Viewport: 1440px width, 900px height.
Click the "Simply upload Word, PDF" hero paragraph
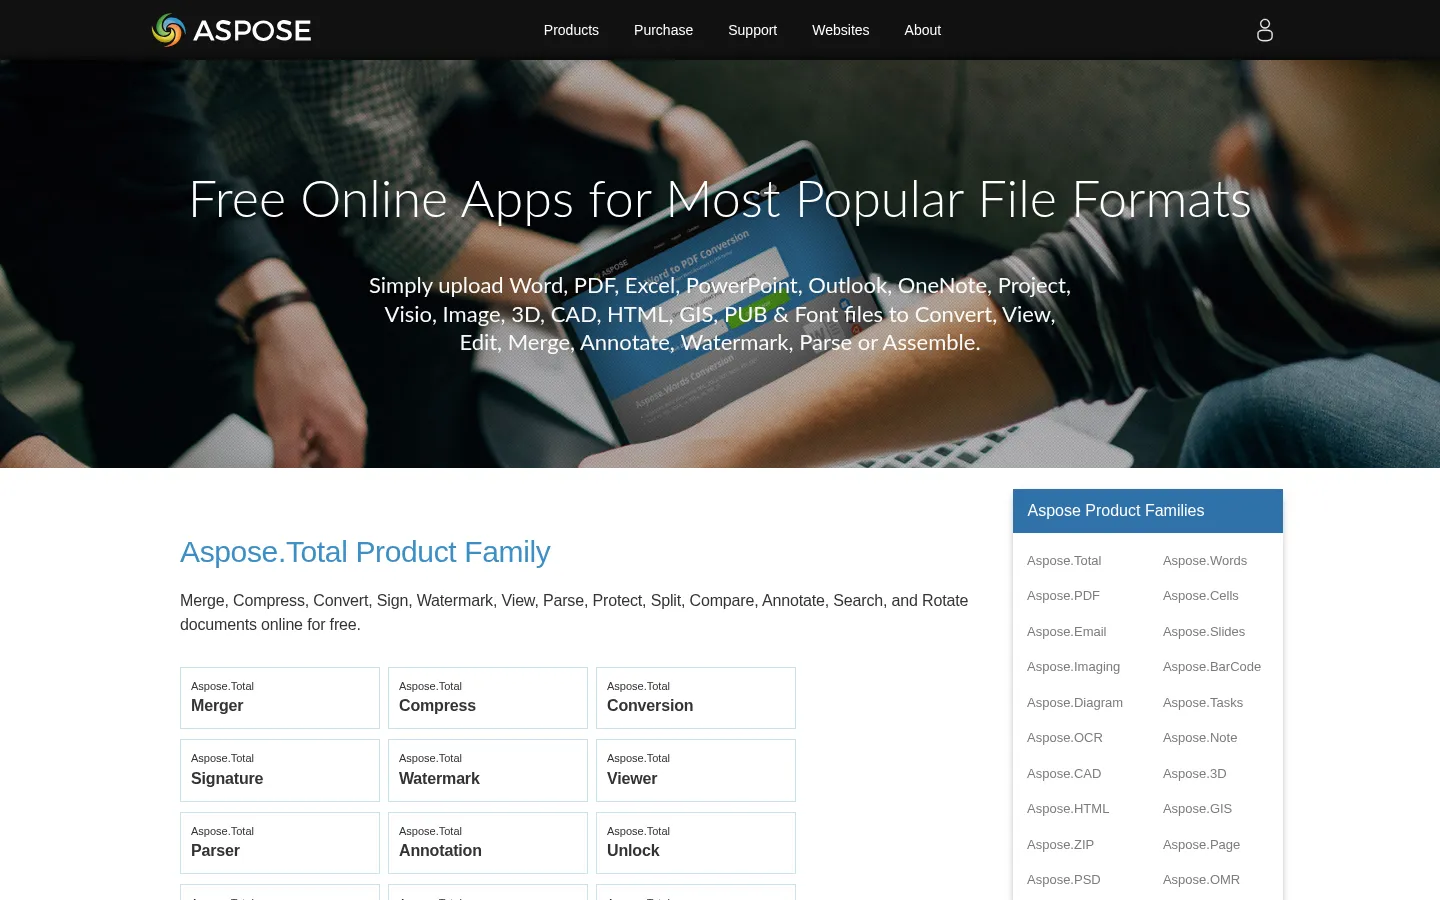pyautogui.click(x=720, y=314)
